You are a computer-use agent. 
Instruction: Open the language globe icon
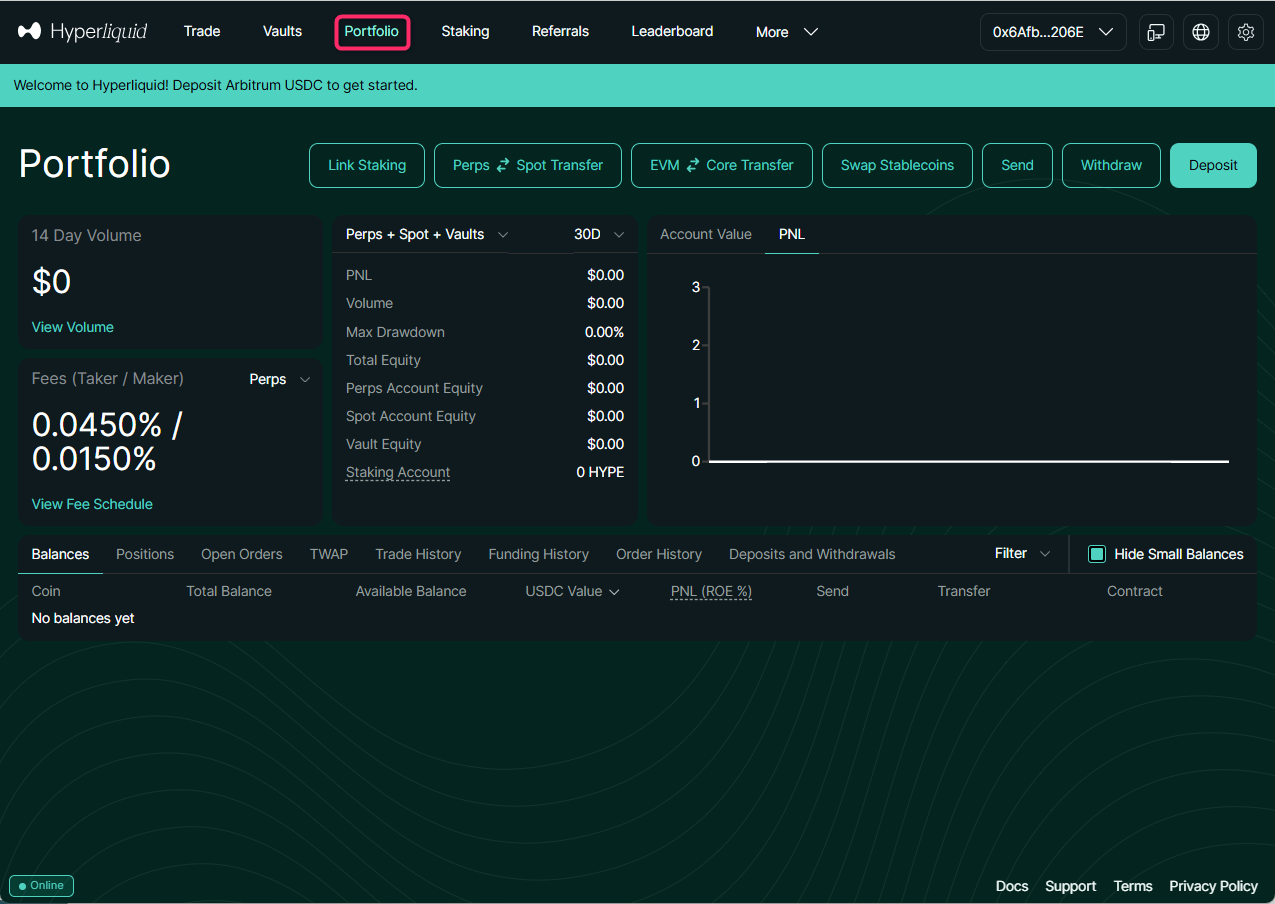point(1200,32)
